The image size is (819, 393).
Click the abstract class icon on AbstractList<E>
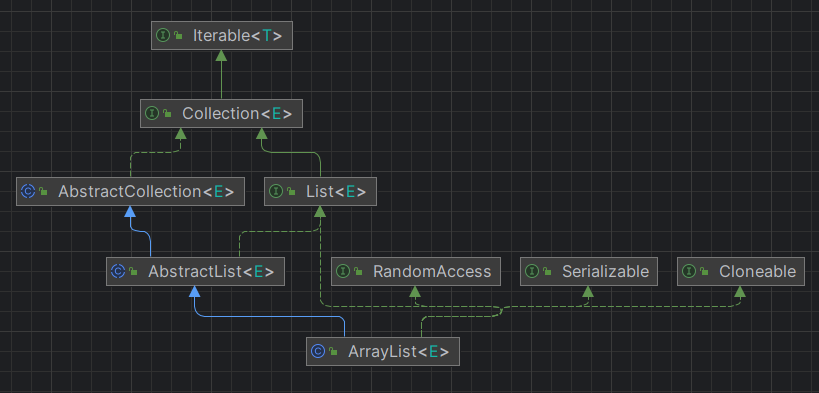[118, 271]
